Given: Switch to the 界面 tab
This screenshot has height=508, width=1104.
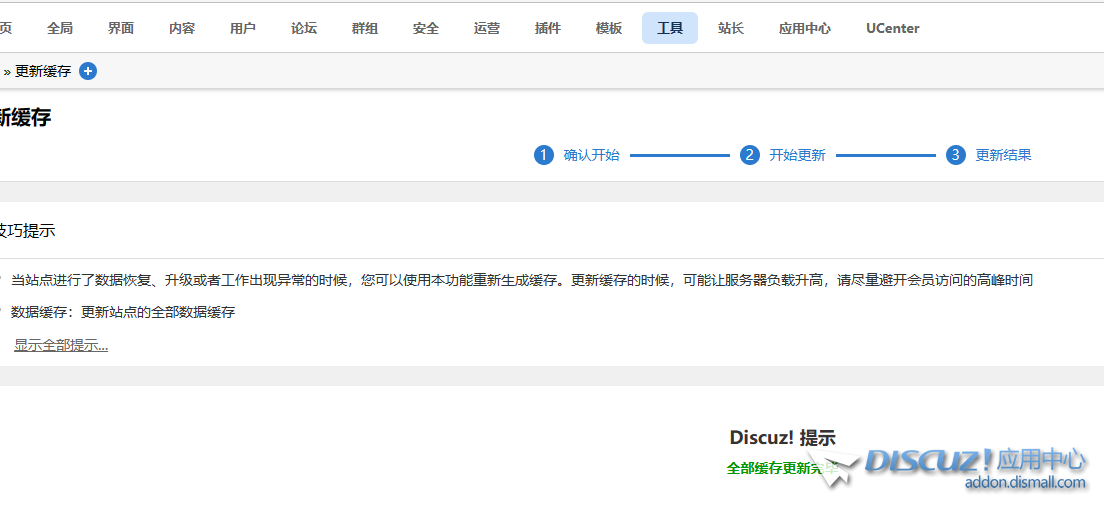Looking at the screenshot, I should 121,28.
